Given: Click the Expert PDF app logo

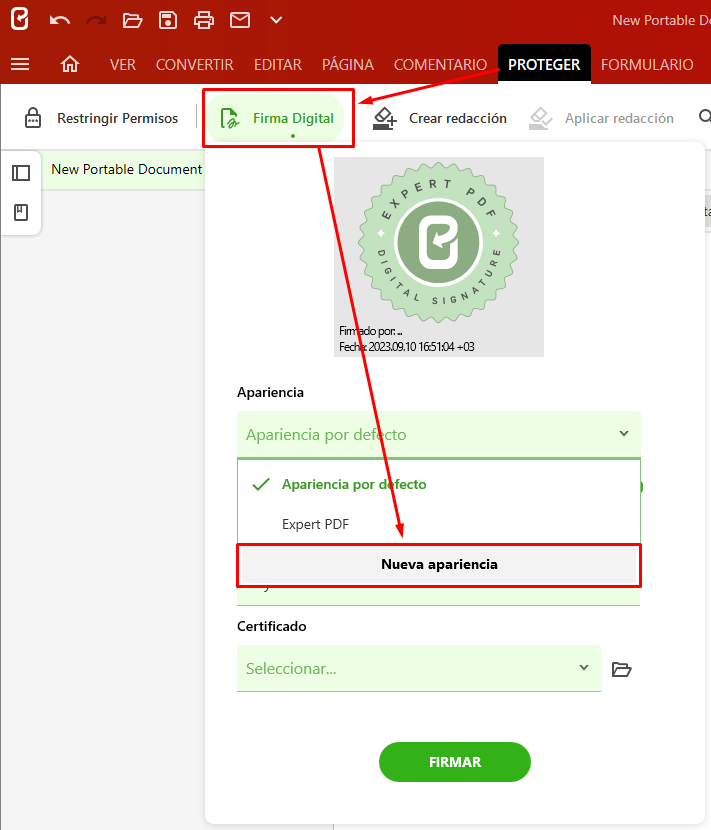Looking at the screenshot, I should (x=20, y=20).
